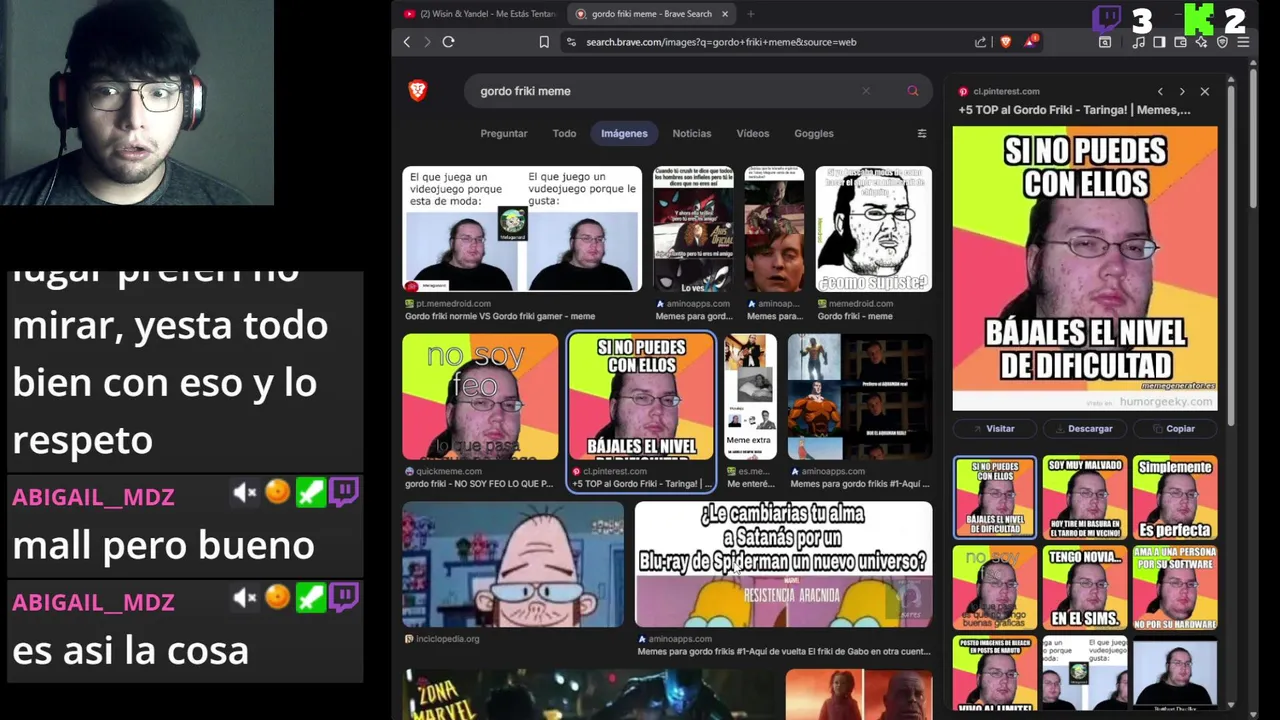Click the chat message 'es asi la cosa'
The width and height of the screenshot is (1280, 720).
[x=130, y=651]
